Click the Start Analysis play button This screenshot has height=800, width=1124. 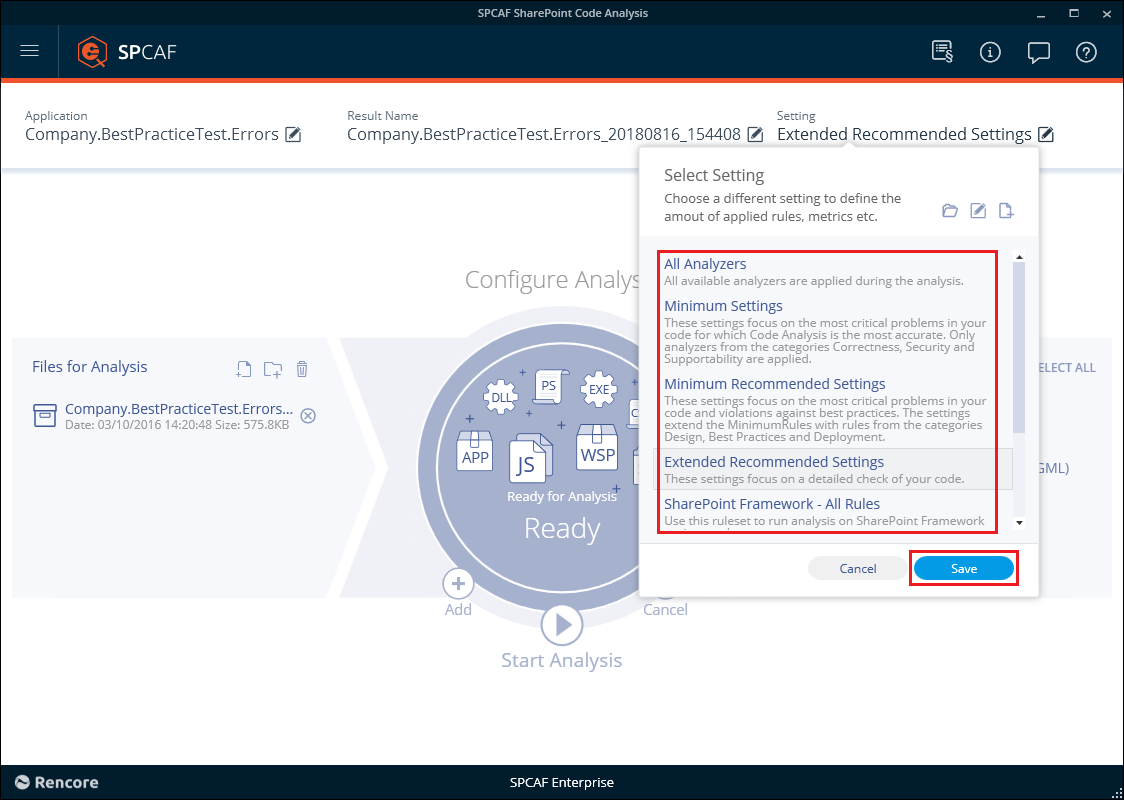561,625
